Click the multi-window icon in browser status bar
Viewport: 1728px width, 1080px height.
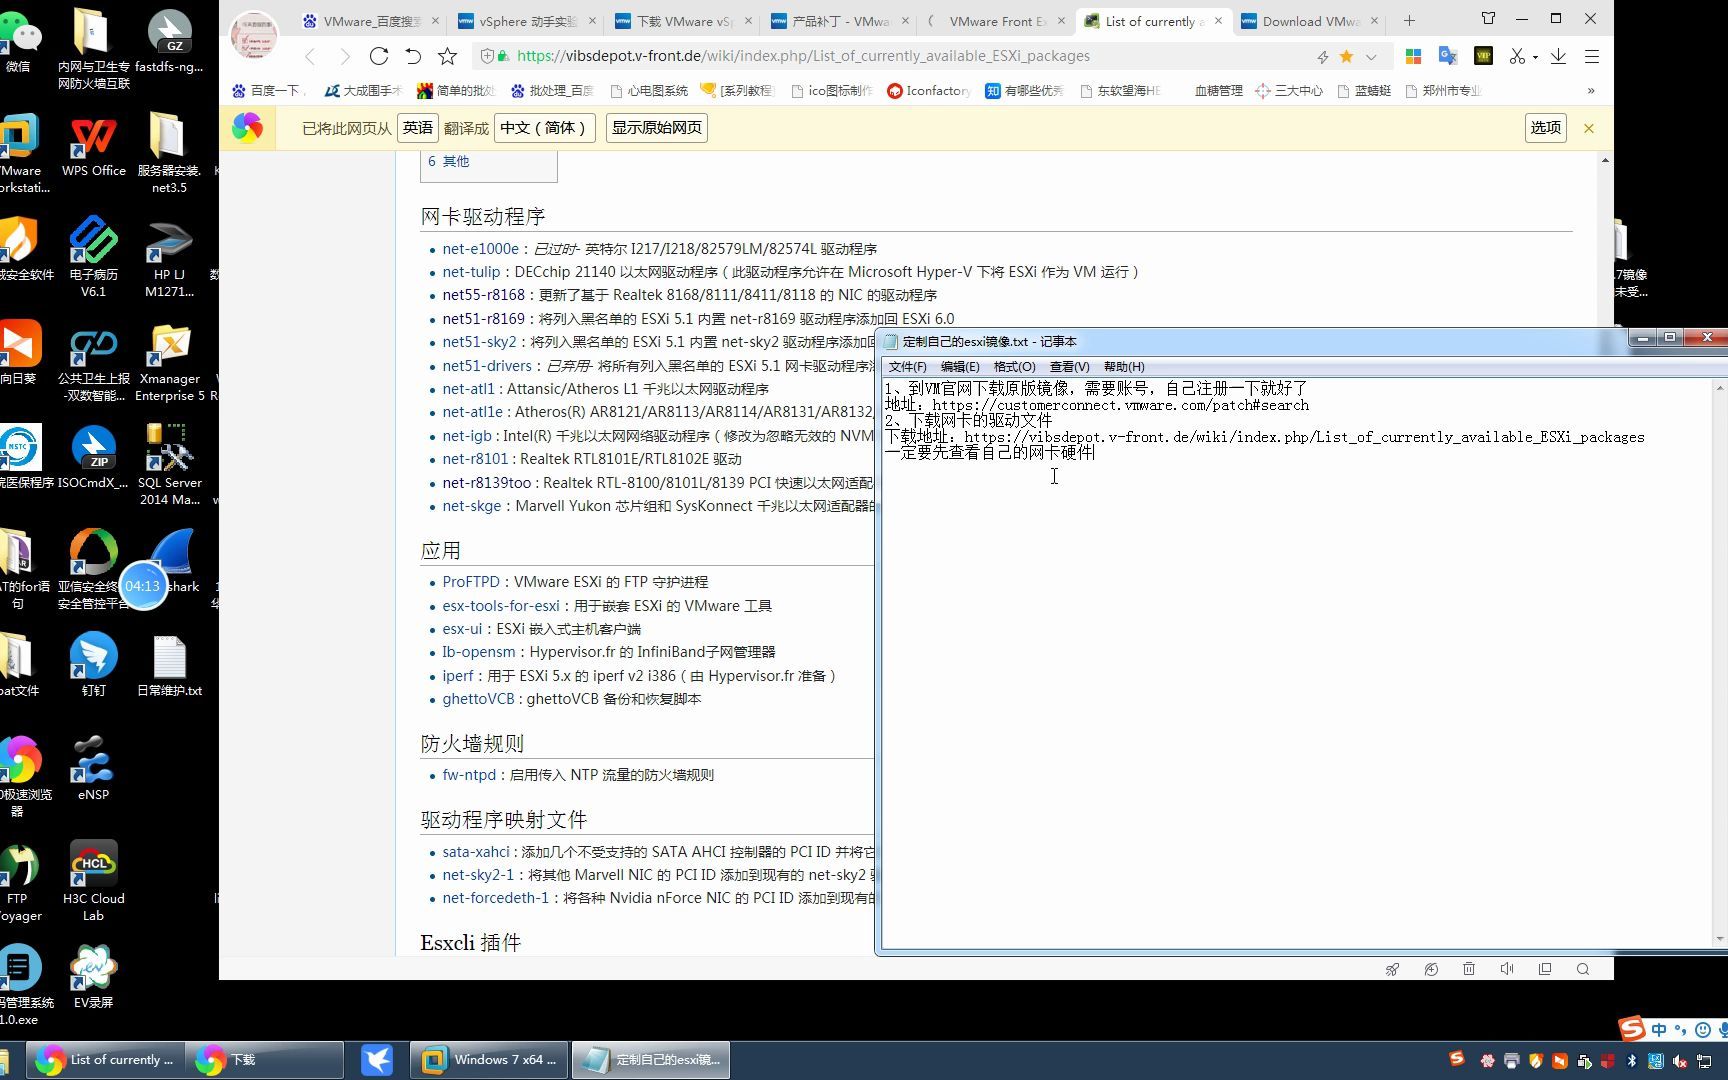[x=1545, y=969]
